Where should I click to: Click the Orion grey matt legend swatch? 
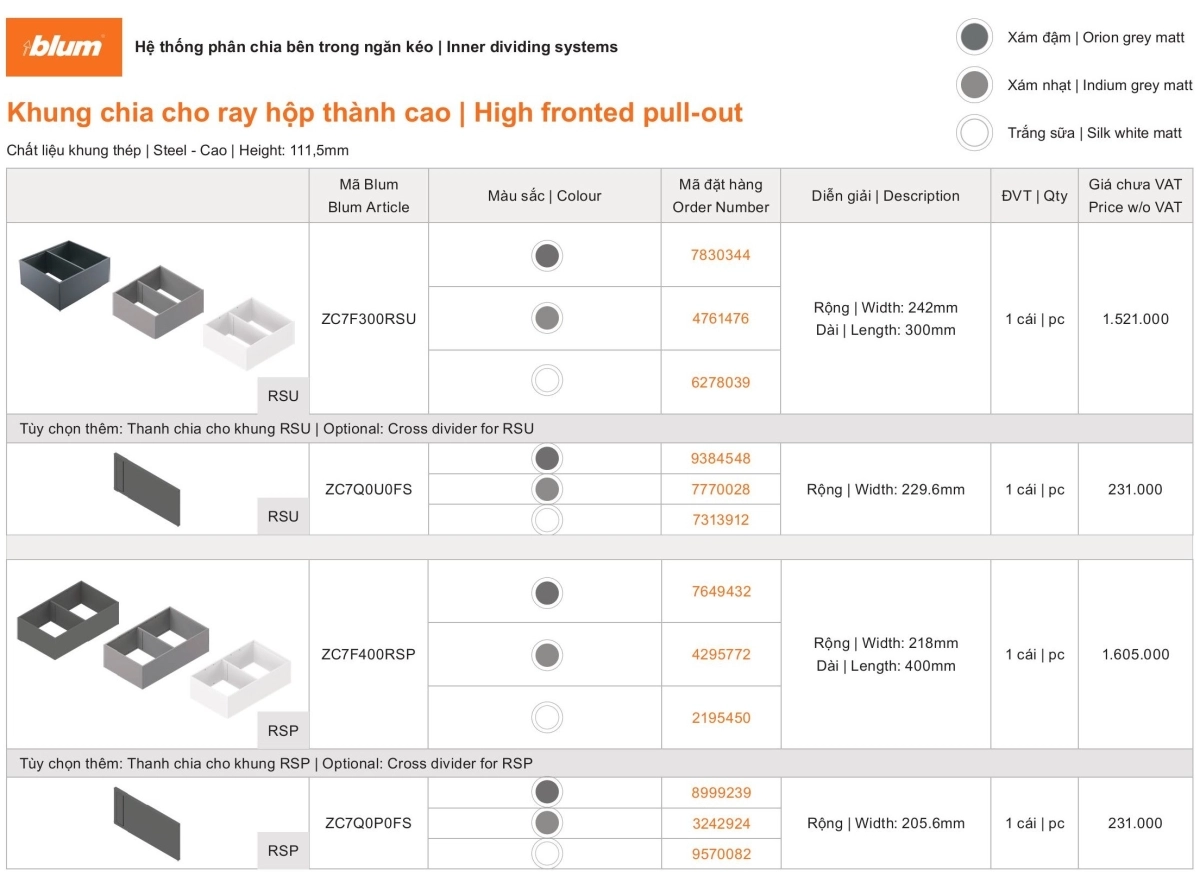click(973, 38)
